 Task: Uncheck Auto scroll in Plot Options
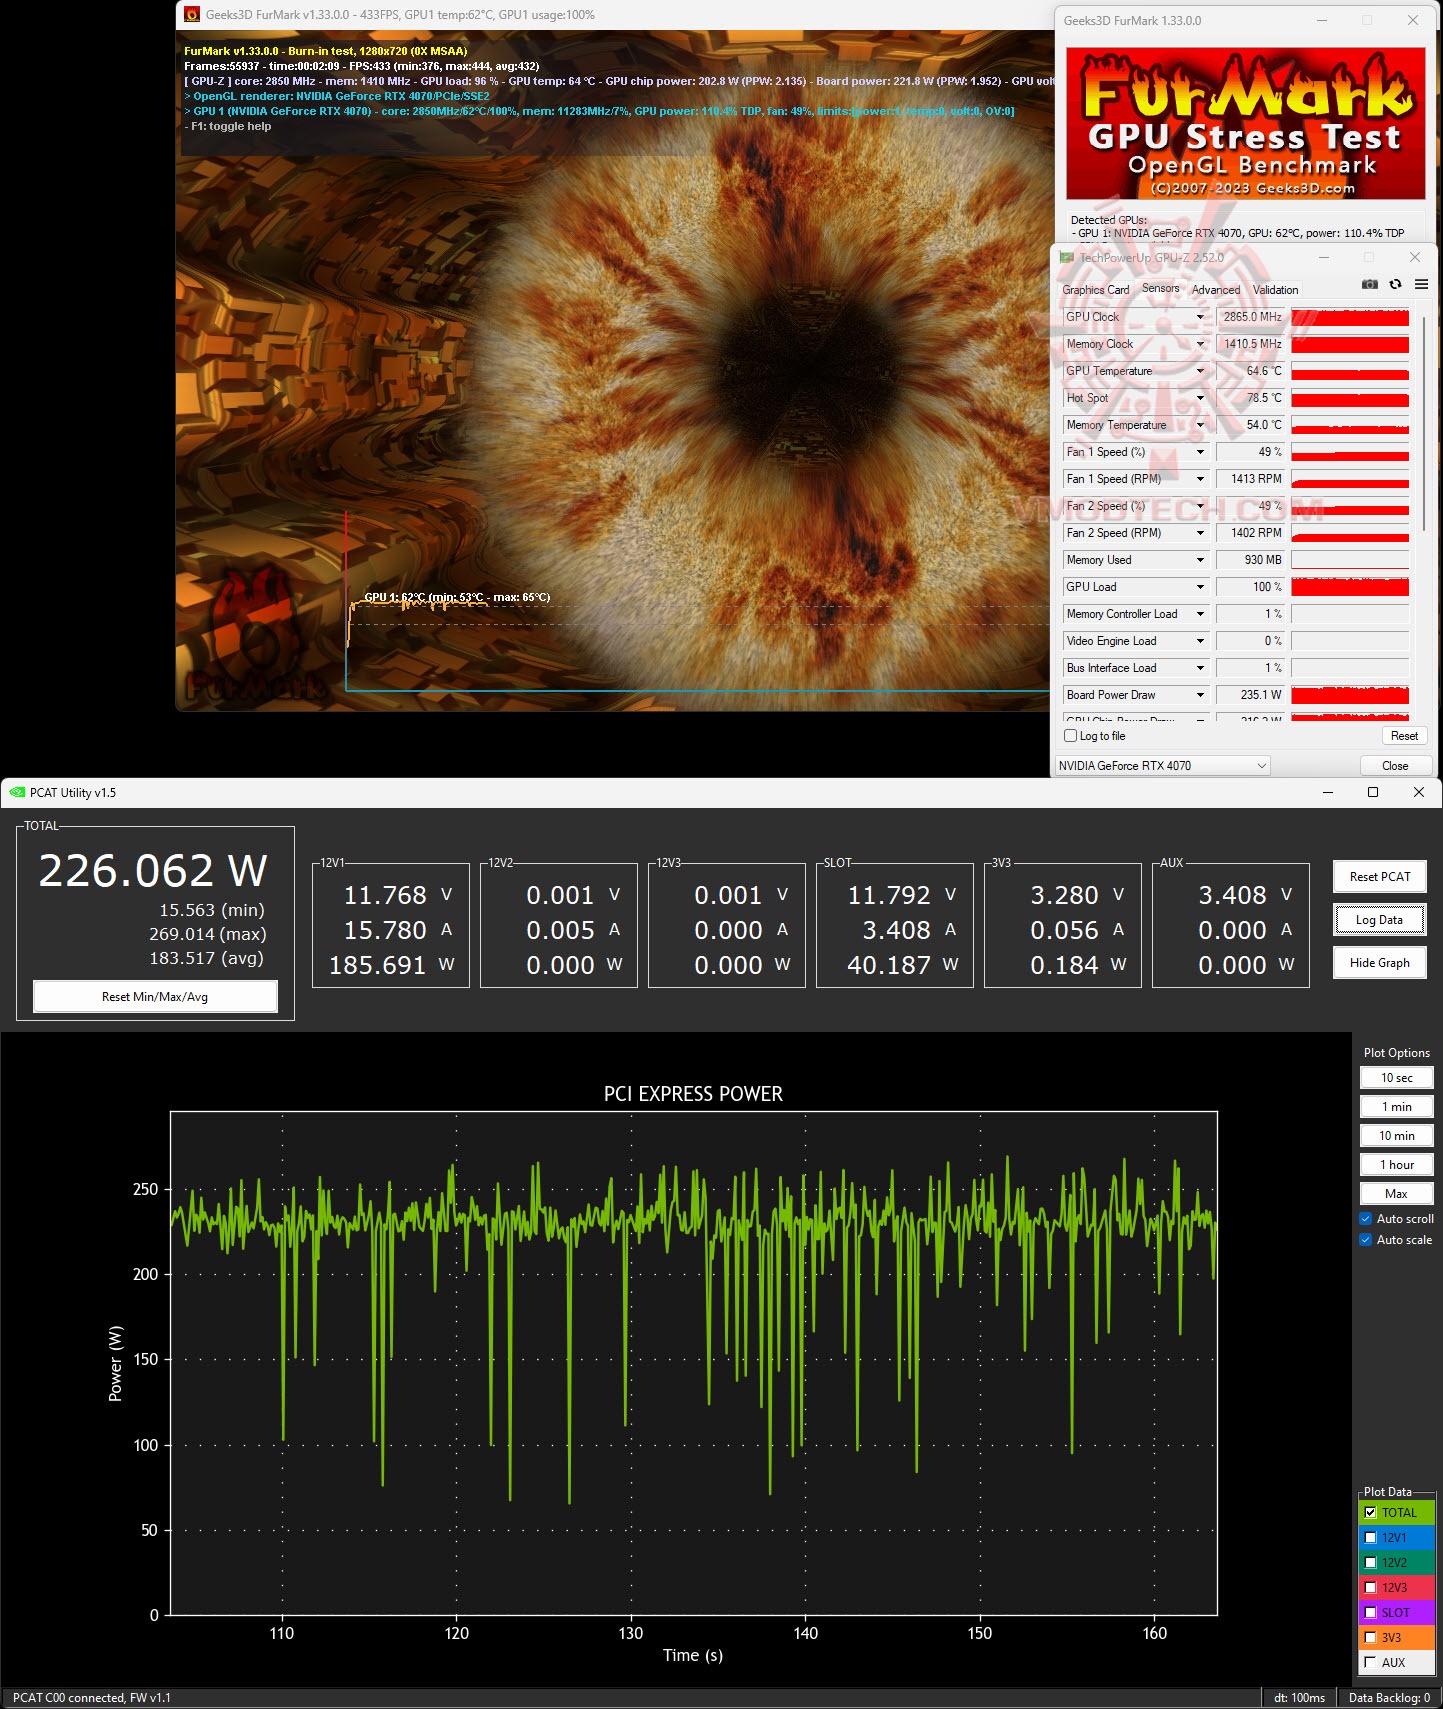coord(1366,1219)
